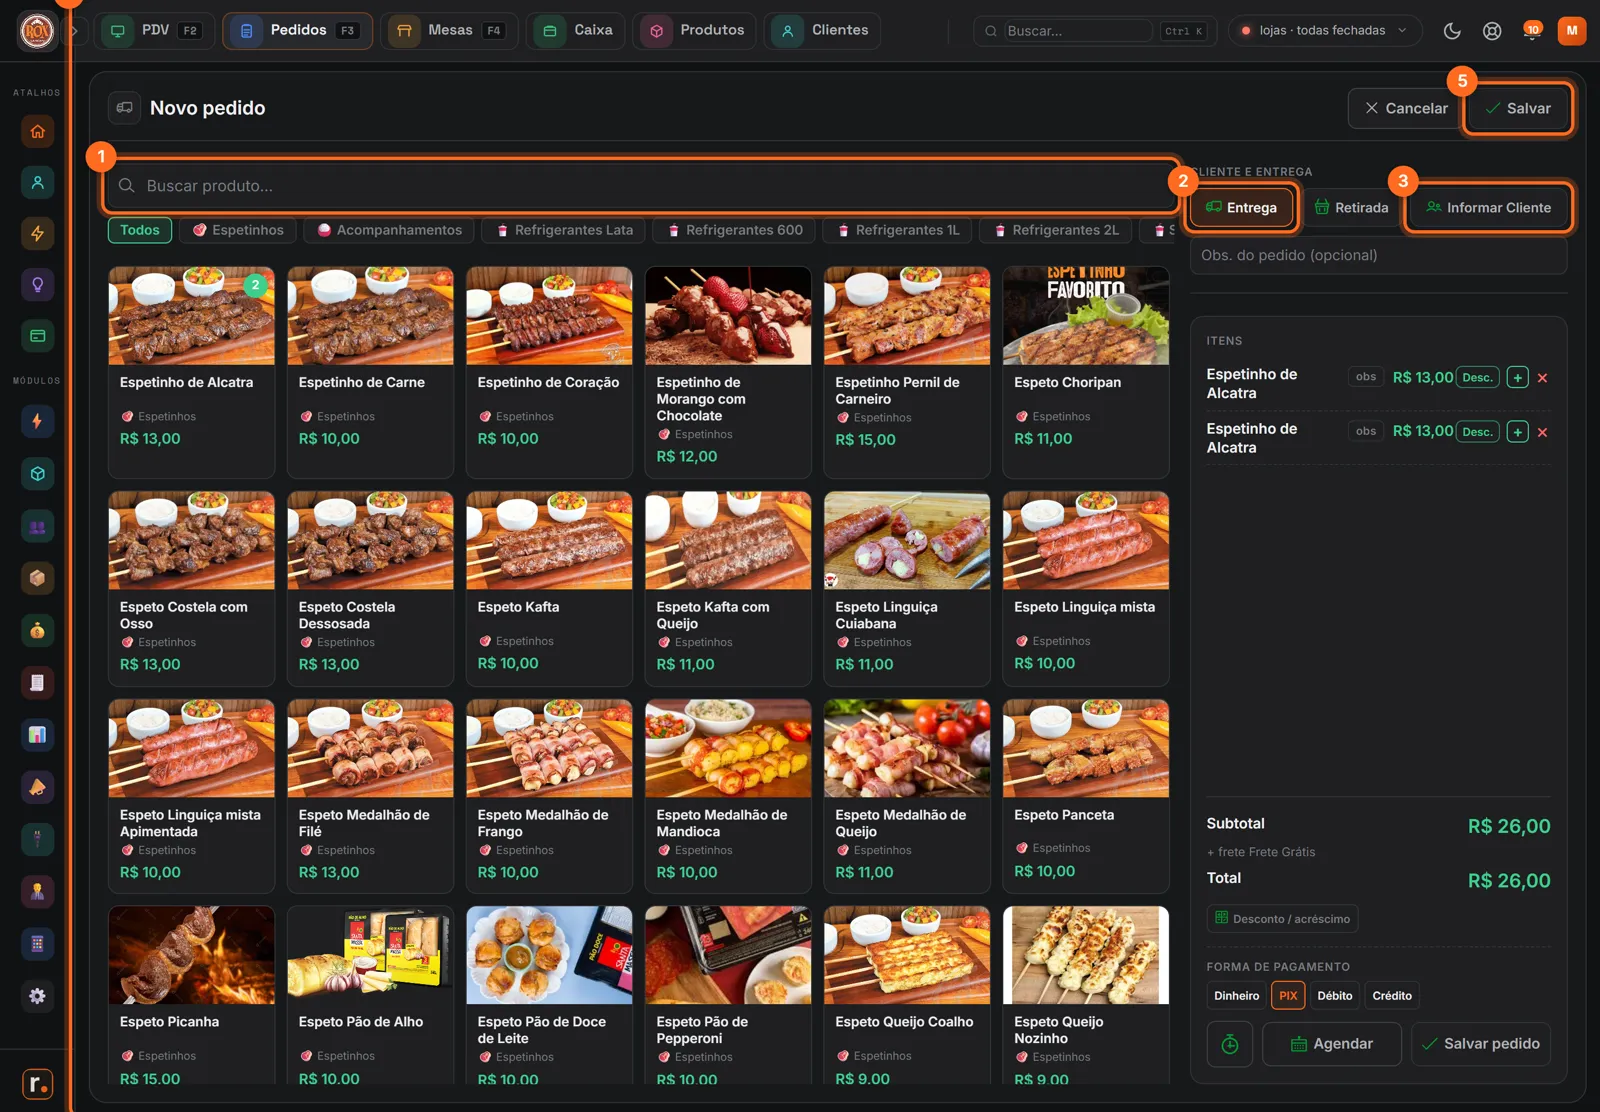Toggle dark mode moon icon
Viewport: 1600px width, 1112px height.
(x=1452, y=31)
